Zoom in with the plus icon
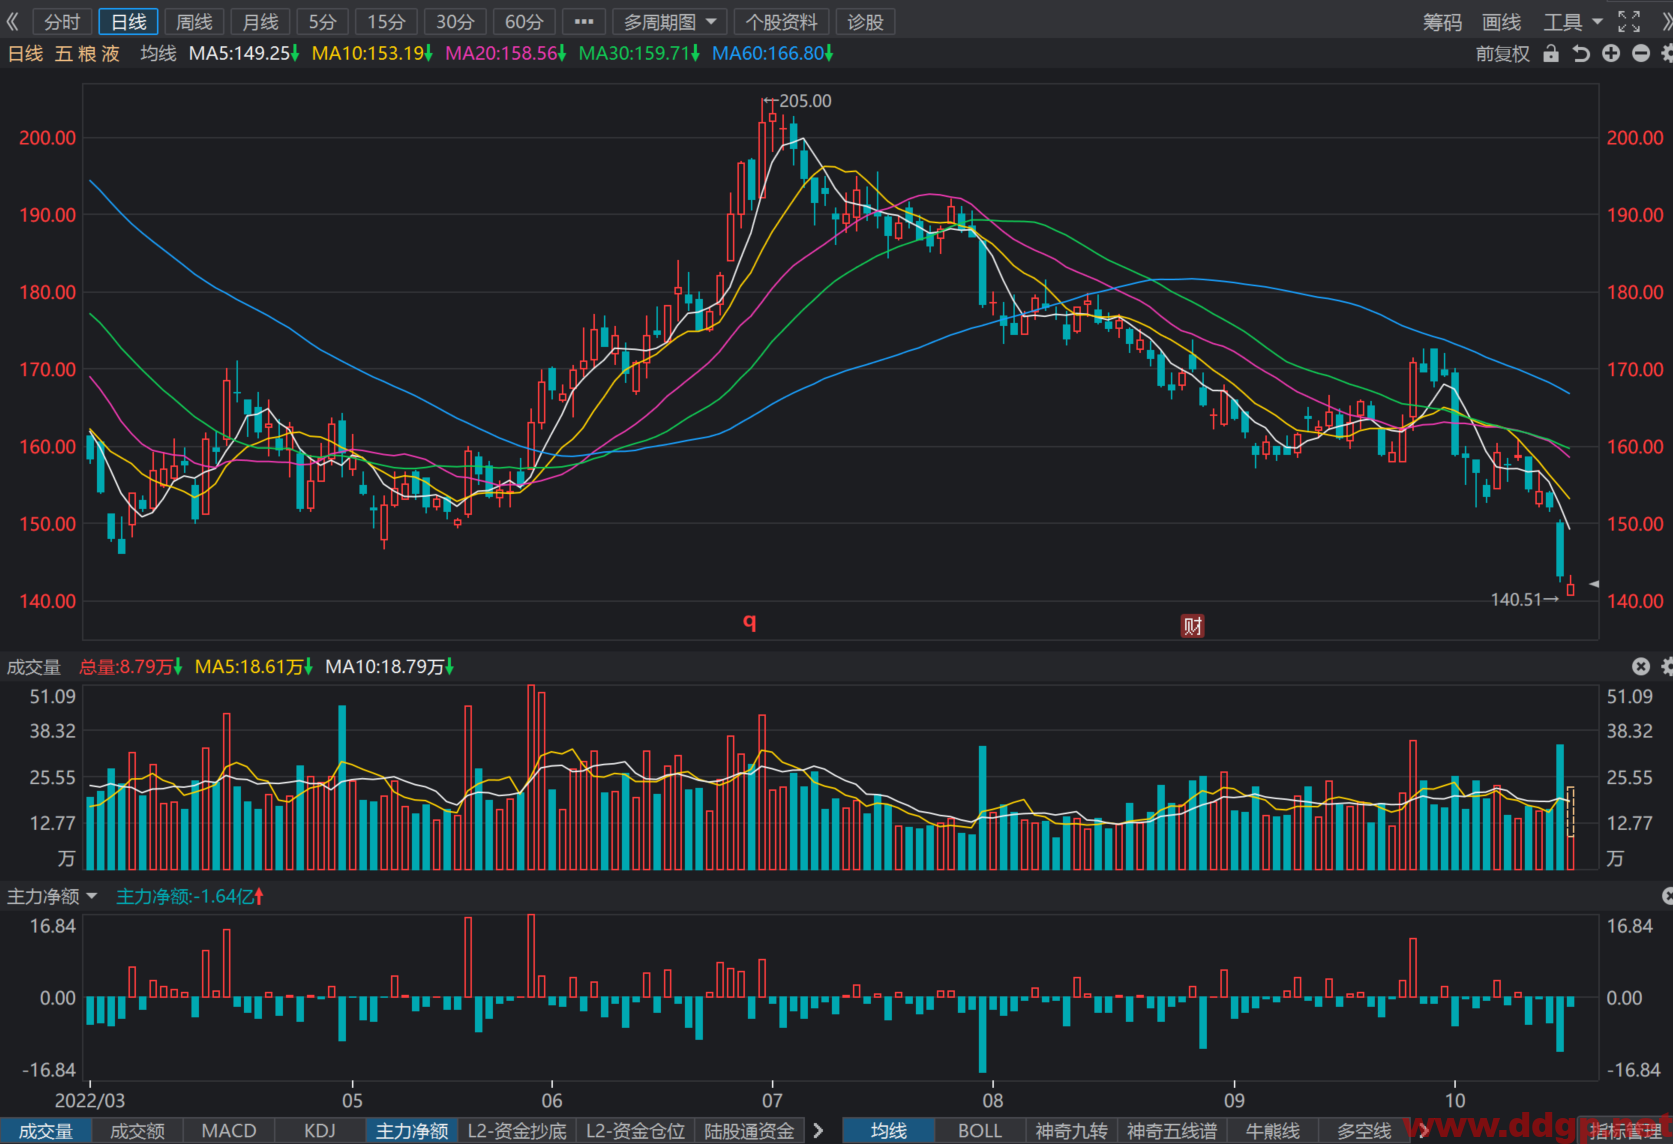Image resolution: width=1673 pixels, height=1144 pixels. [1611, 53]
